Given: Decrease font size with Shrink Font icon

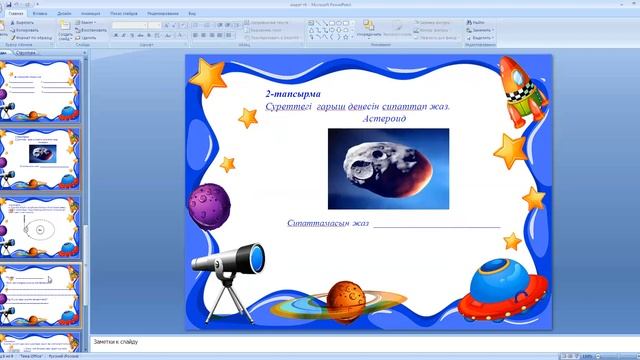Looking at the screenshot, I should 174,25.
